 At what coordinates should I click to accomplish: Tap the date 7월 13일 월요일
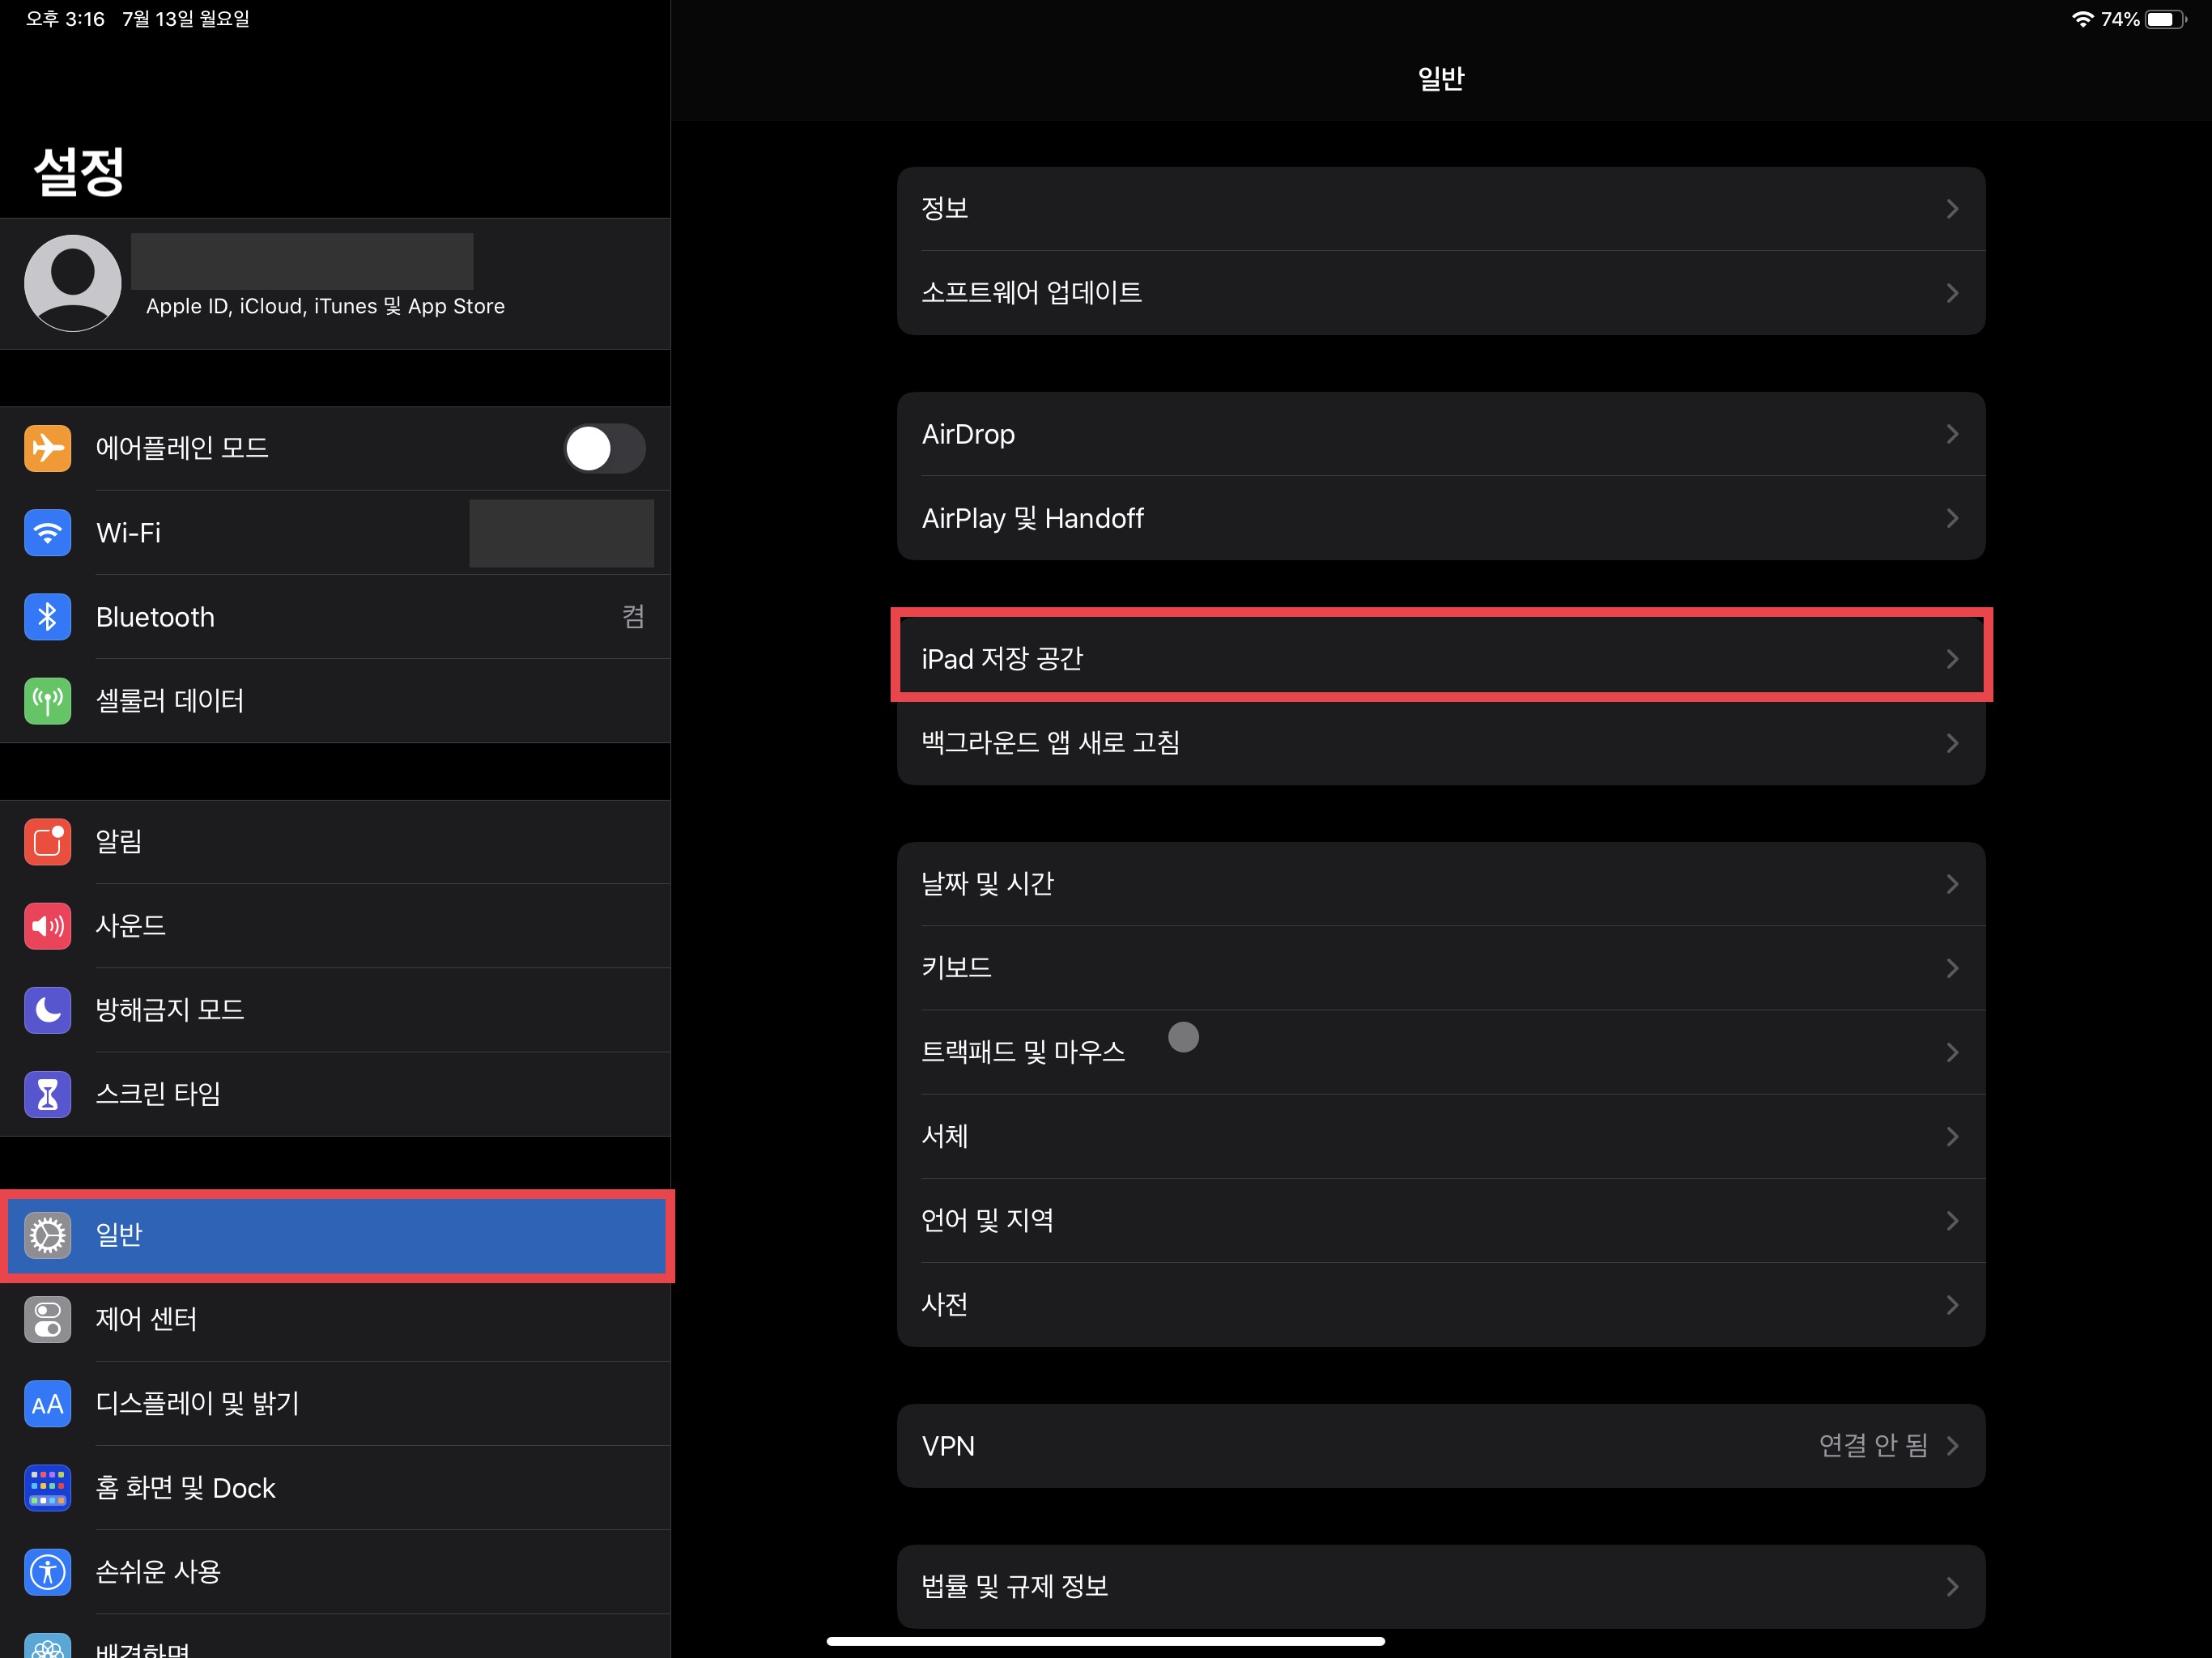(186, 19)
